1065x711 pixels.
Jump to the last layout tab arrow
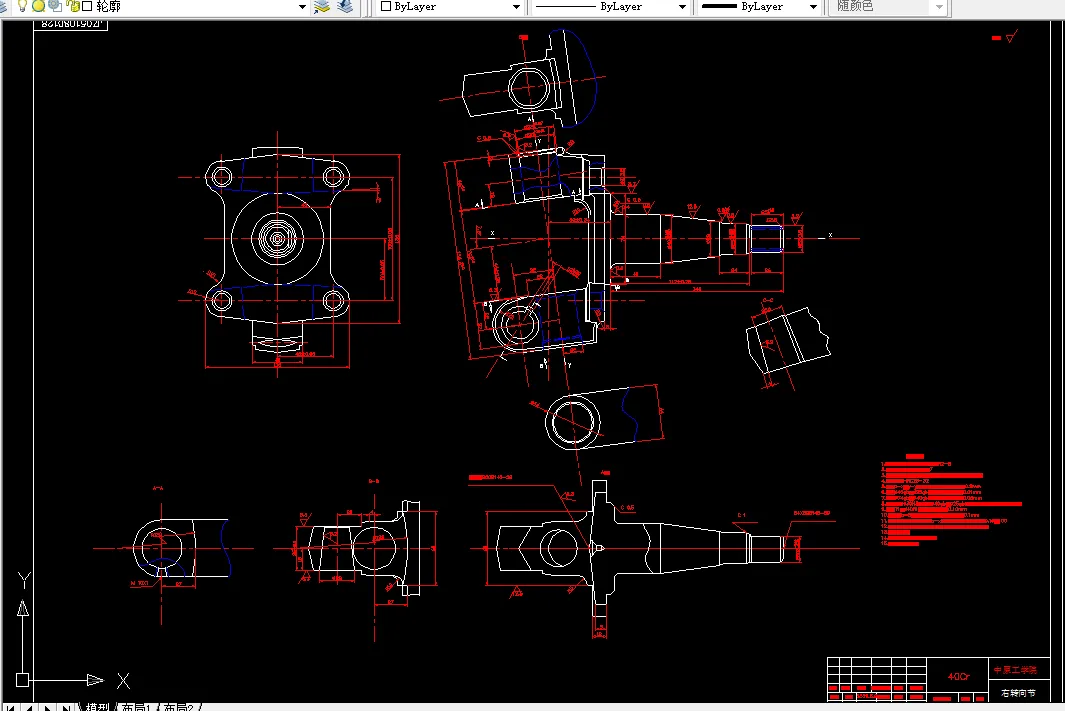pos(65,708)
